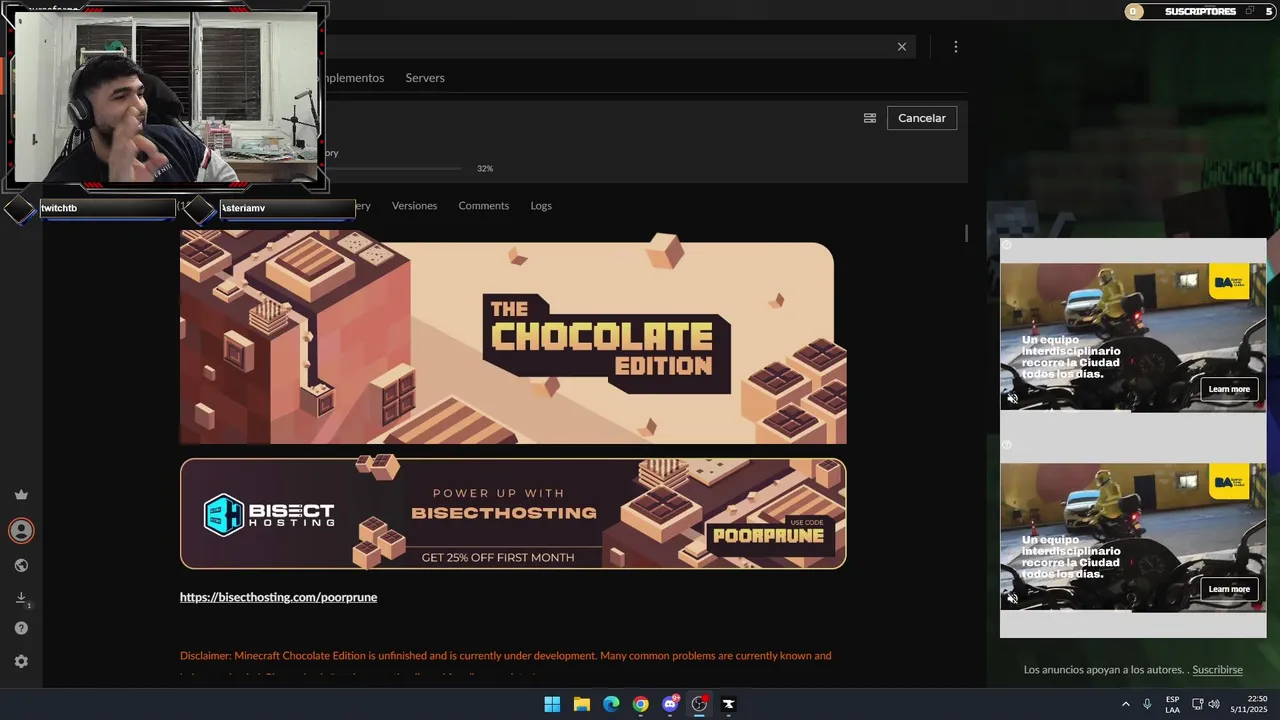Open the help question mark icon
Image resolution: width=1280 pixels, height=720 pixels.
point(21,628)
